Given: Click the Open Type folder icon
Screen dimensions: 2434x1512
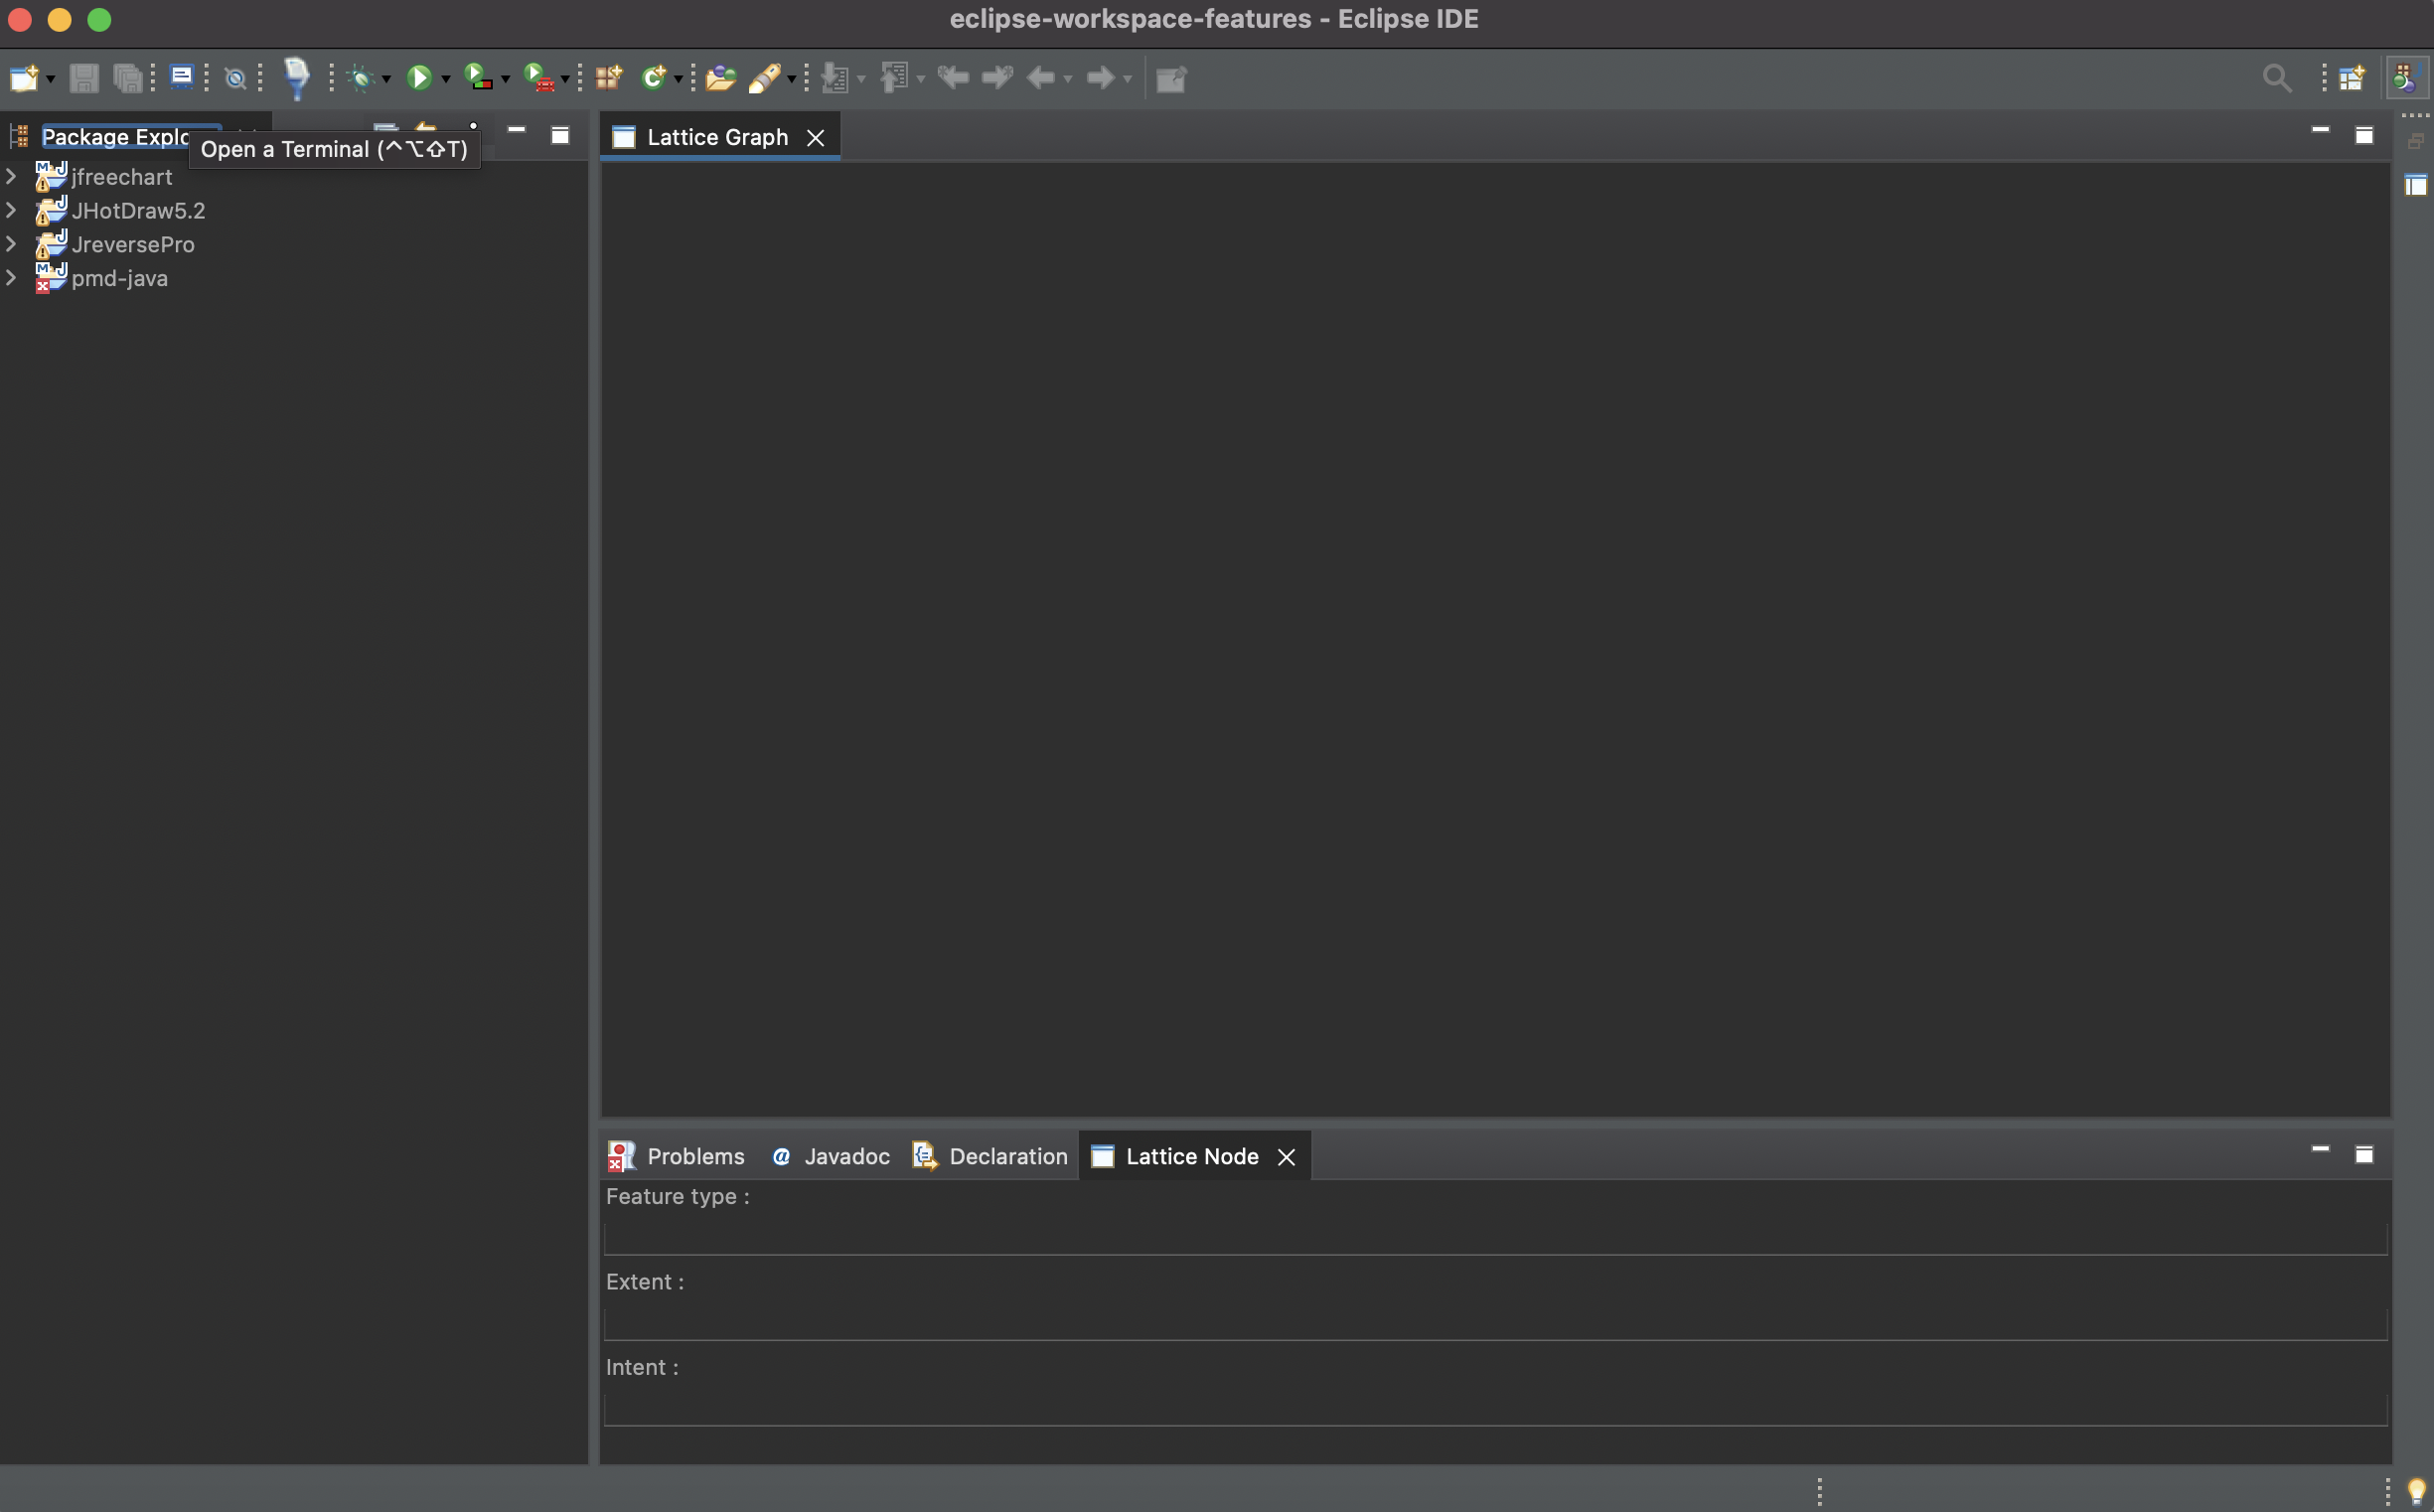Looking at the screenshot, I should point(720,78).
